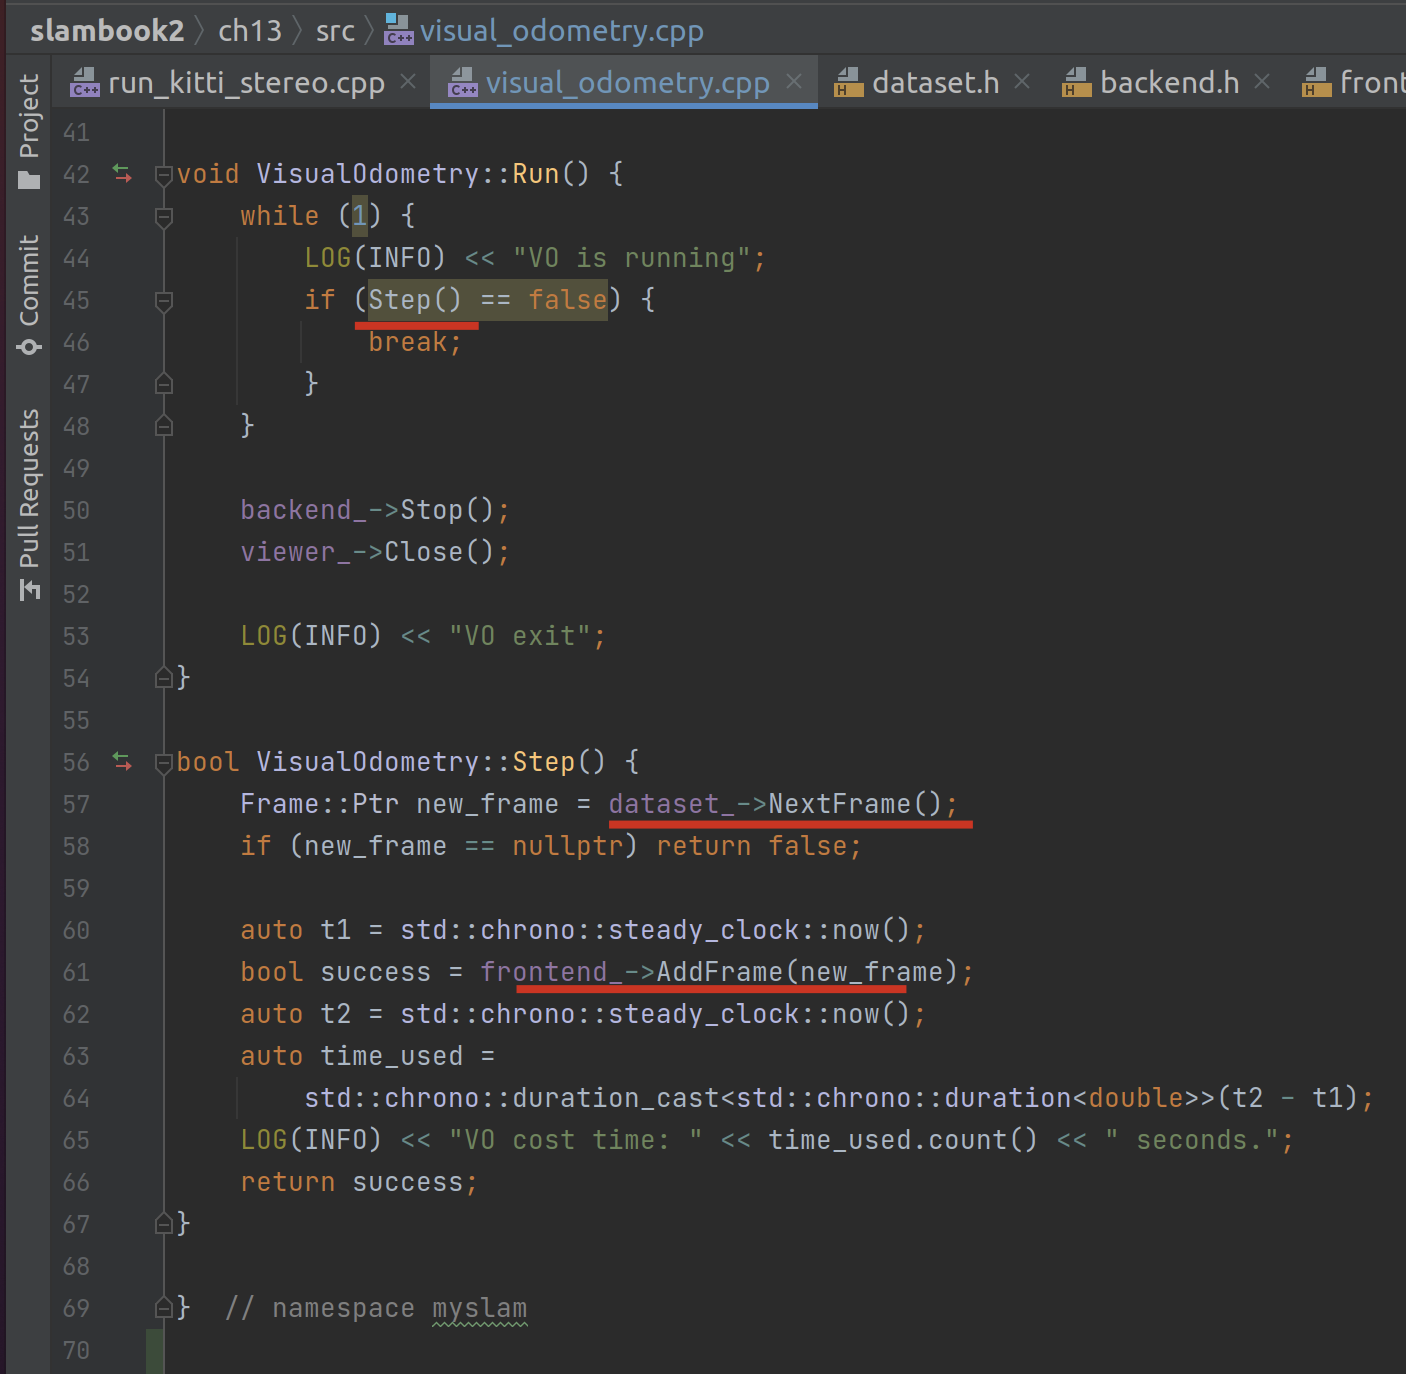1406x1374 pixels.
Task: Click visual_odometry.cpp in the breadcrumb path
Action: point(561,31)
